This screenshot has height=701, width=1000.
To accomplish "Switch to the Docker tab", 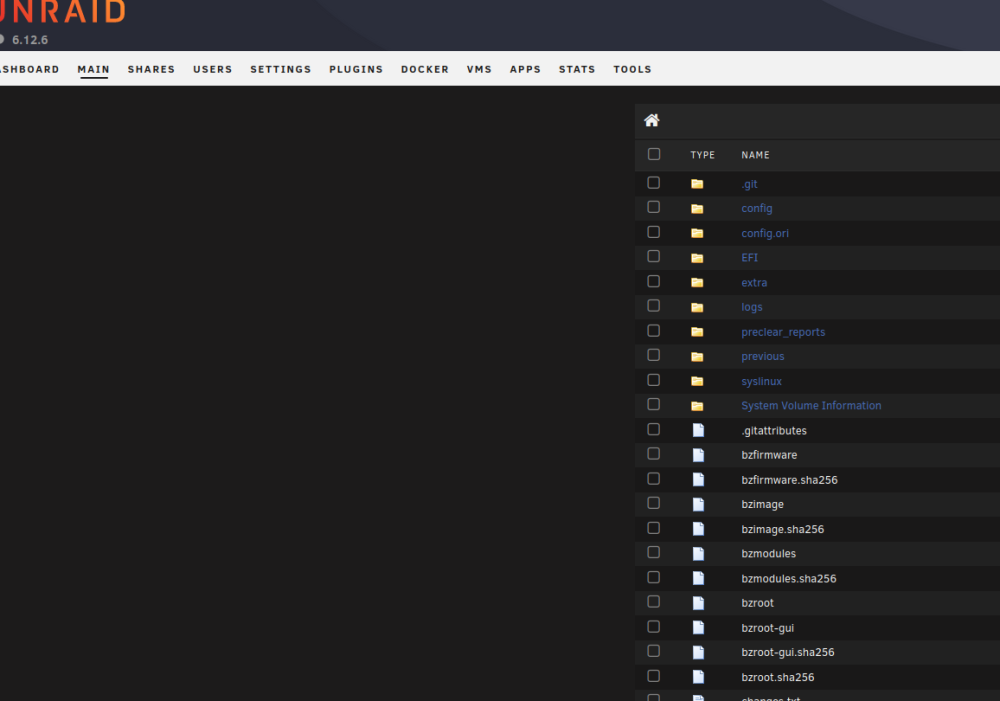I will pyautogui.click(x=425, y=69).
